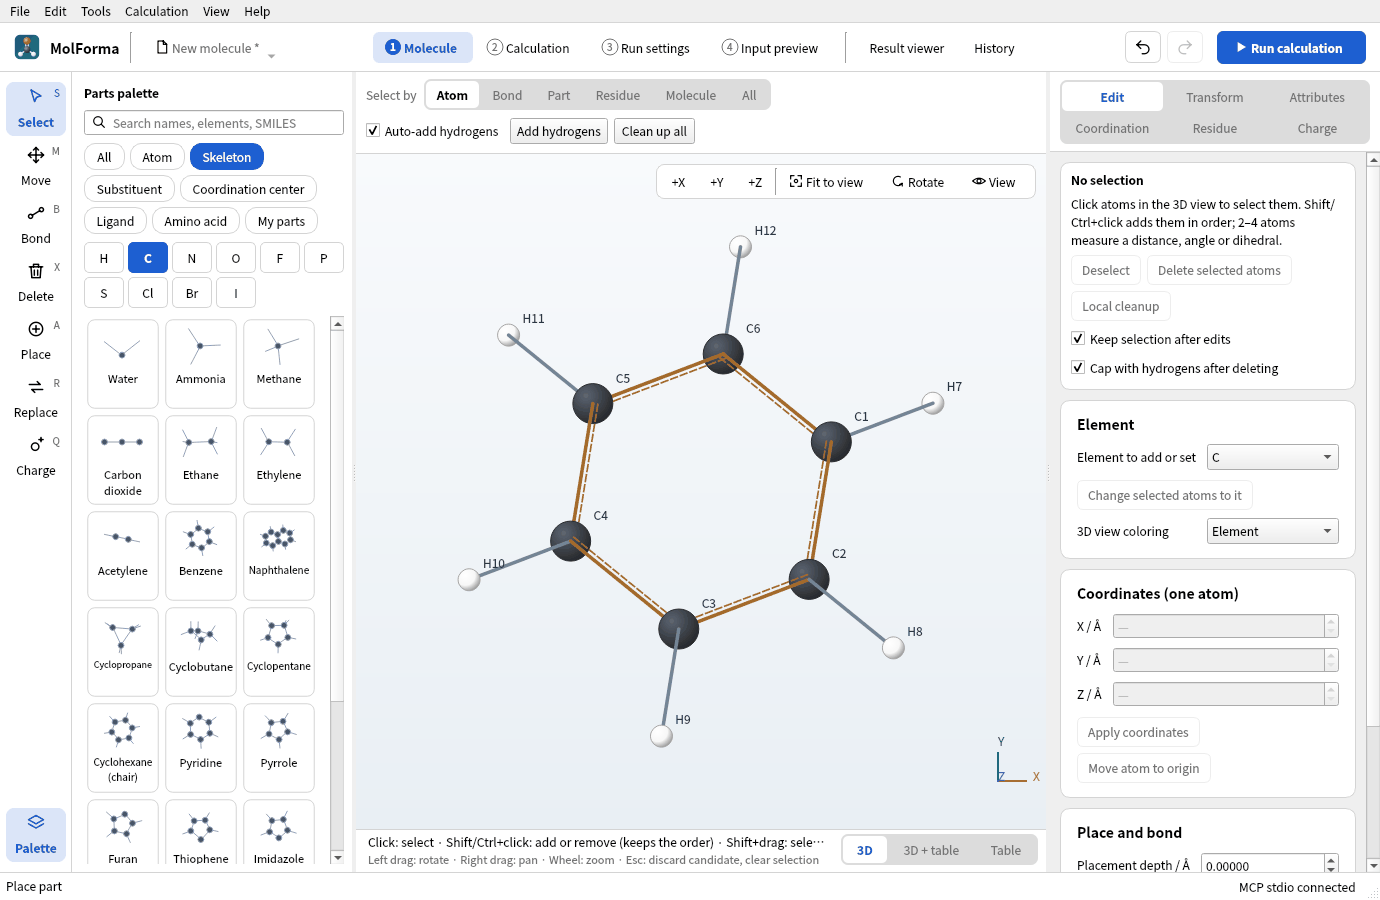Activate the Place tool
The image size is (1380, 900).
tap(36, 340)
